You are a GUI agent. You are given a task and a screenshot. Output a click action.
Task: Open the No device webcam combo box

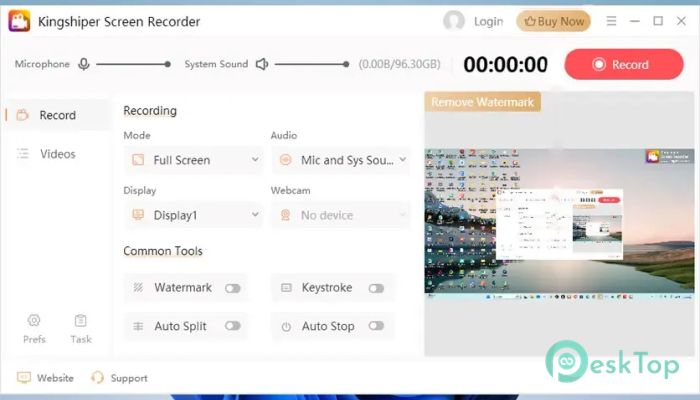[341, 215]
